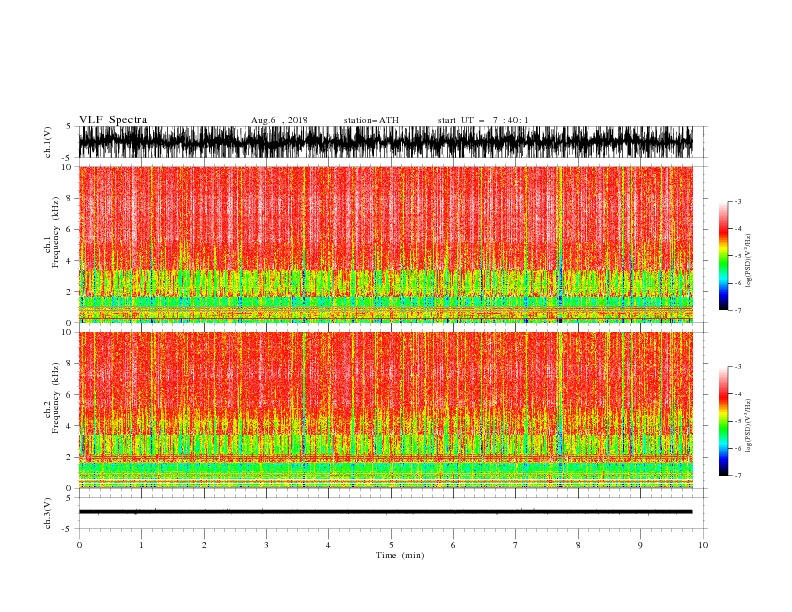792x612 pixels.
Task: Click the "2" kHz tick on ch.2 frequency axis
Action: [x=69, y=457]
